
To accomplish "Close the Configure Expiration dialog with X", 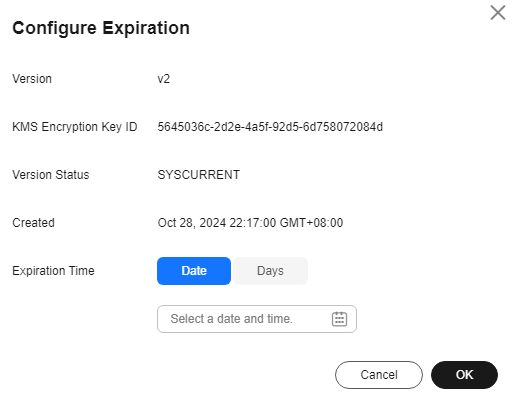I will pos(498,13).
